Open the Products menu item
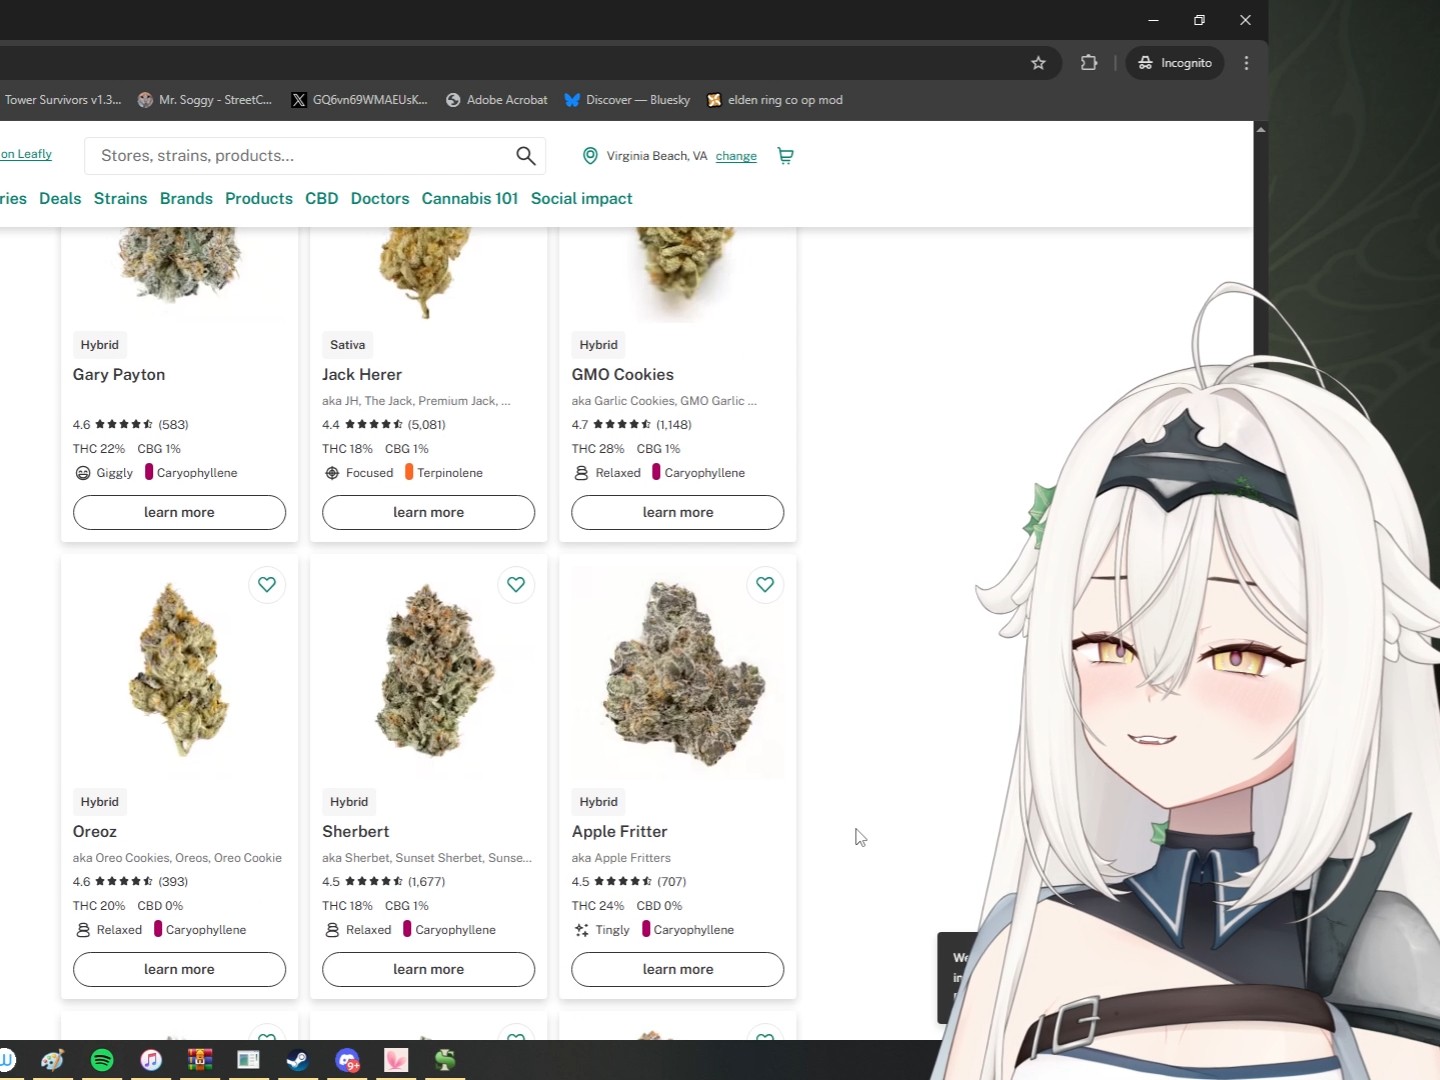The image size is (1440, 1080). [259, 199]
